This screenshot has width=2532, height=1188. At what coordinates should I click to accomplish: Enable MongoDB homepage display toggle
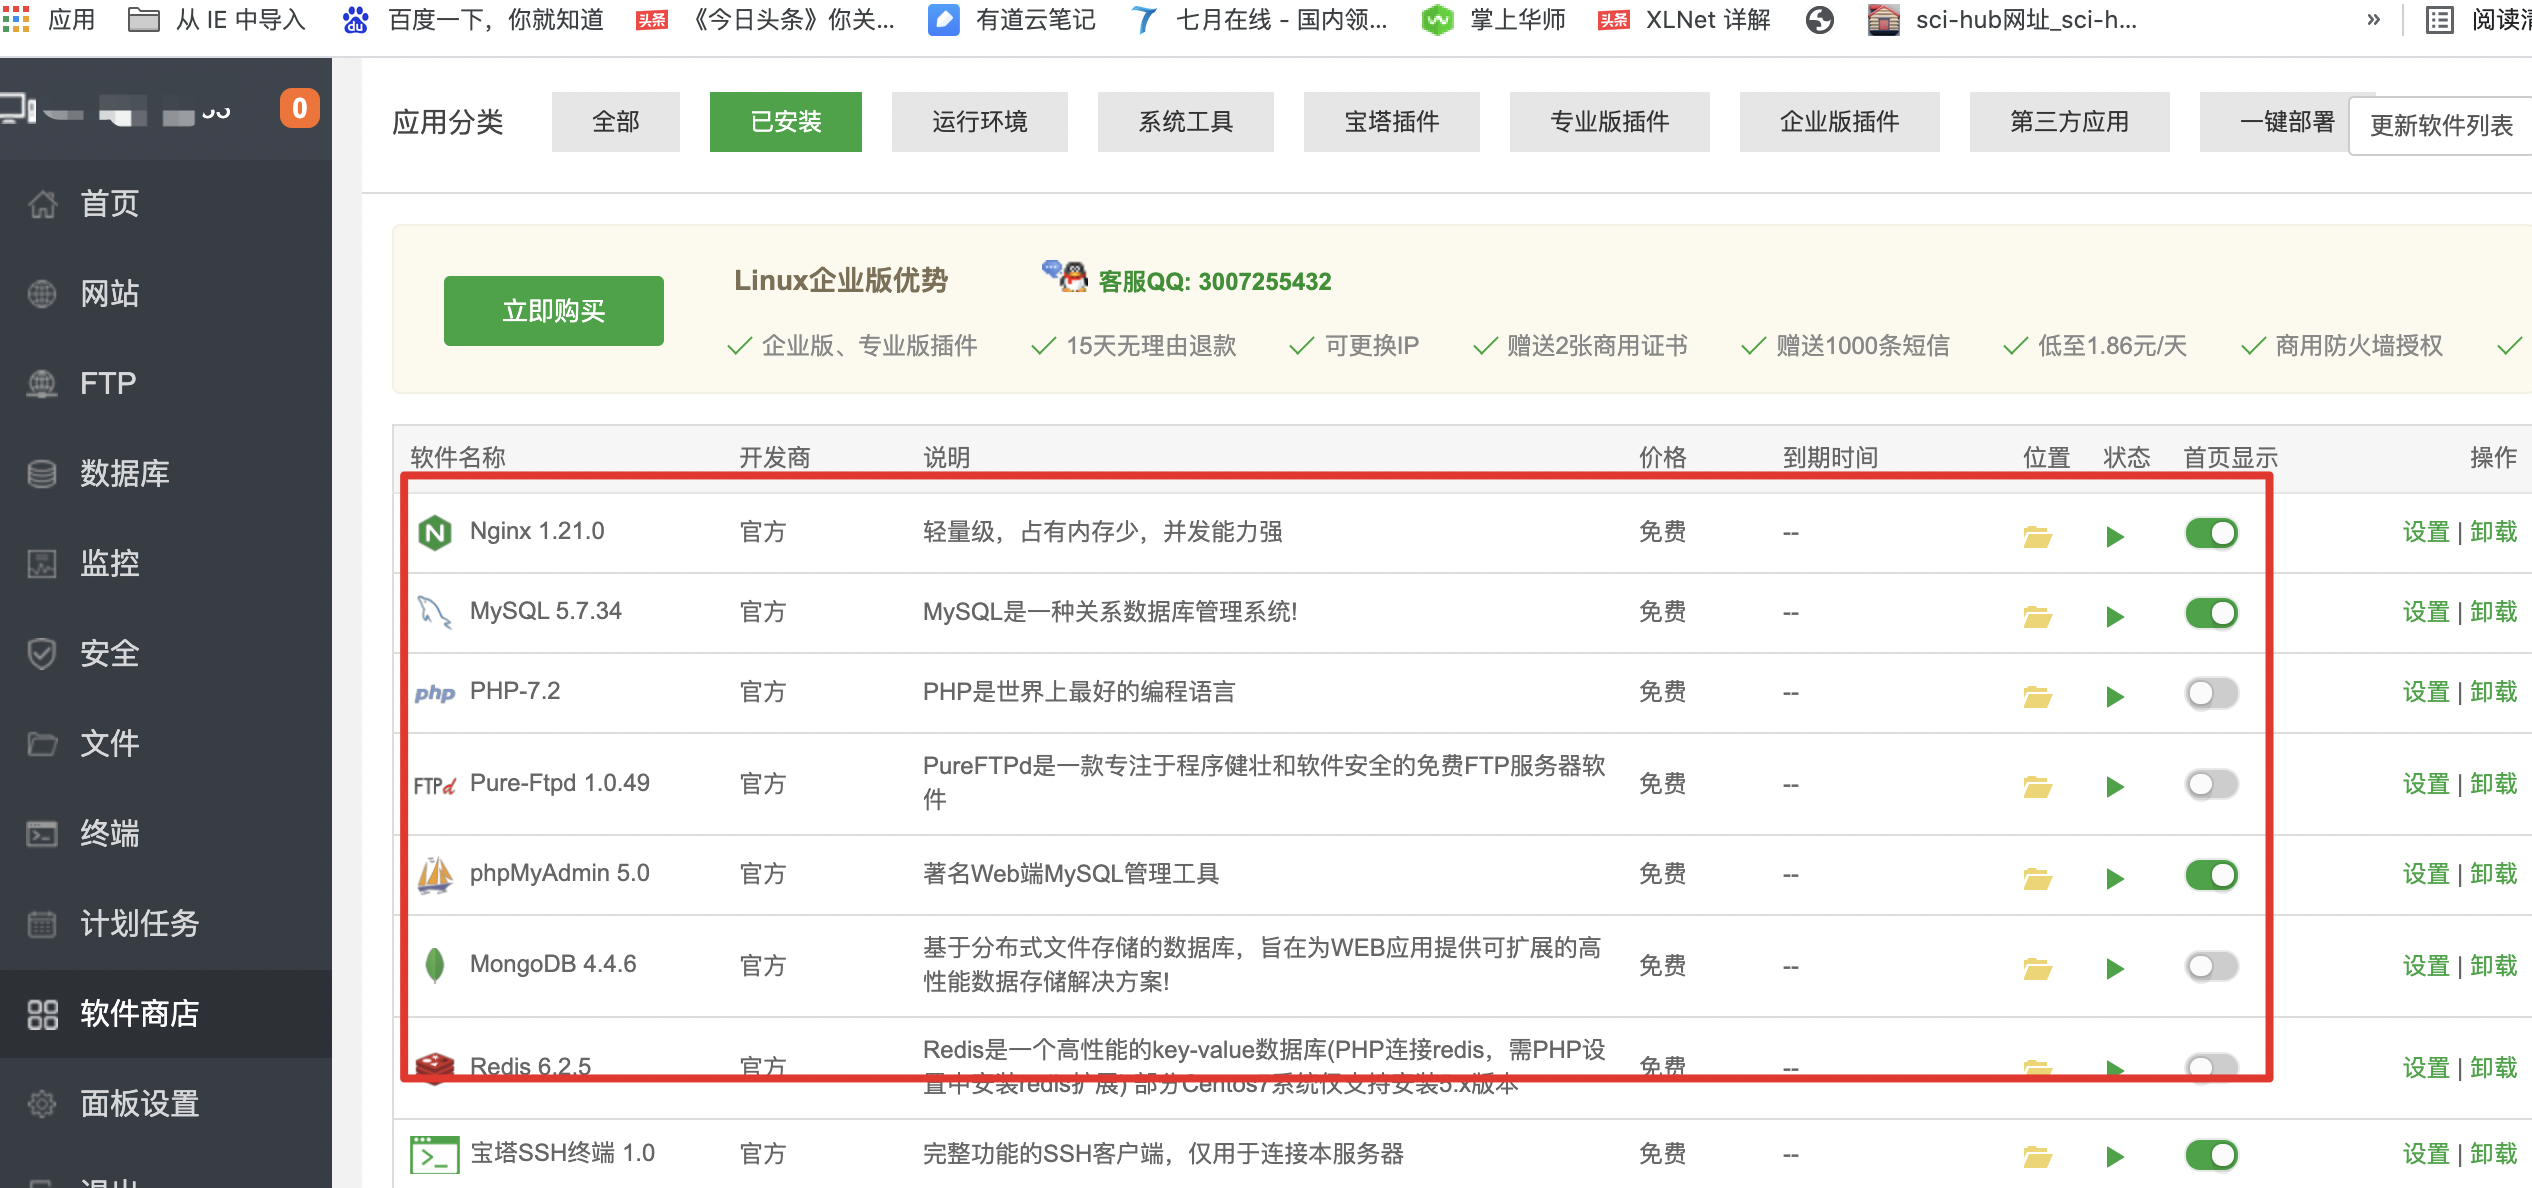pos(2211,966)
